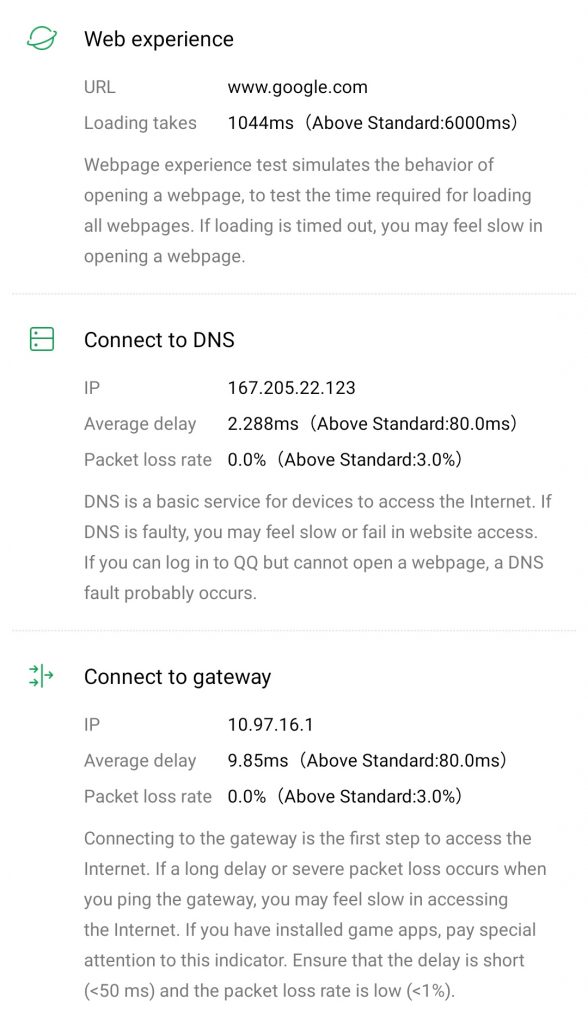Click the Packet loss rate label under gateway
588x1024 pixels.
[148, 796]
